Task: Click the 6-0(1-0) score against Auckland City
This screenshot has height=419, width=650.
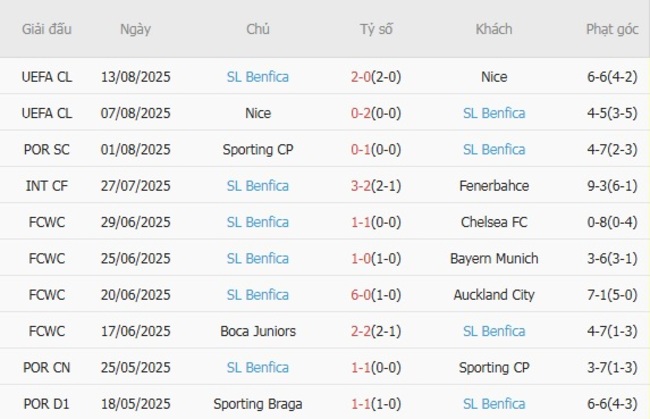Action: point(376,295)
